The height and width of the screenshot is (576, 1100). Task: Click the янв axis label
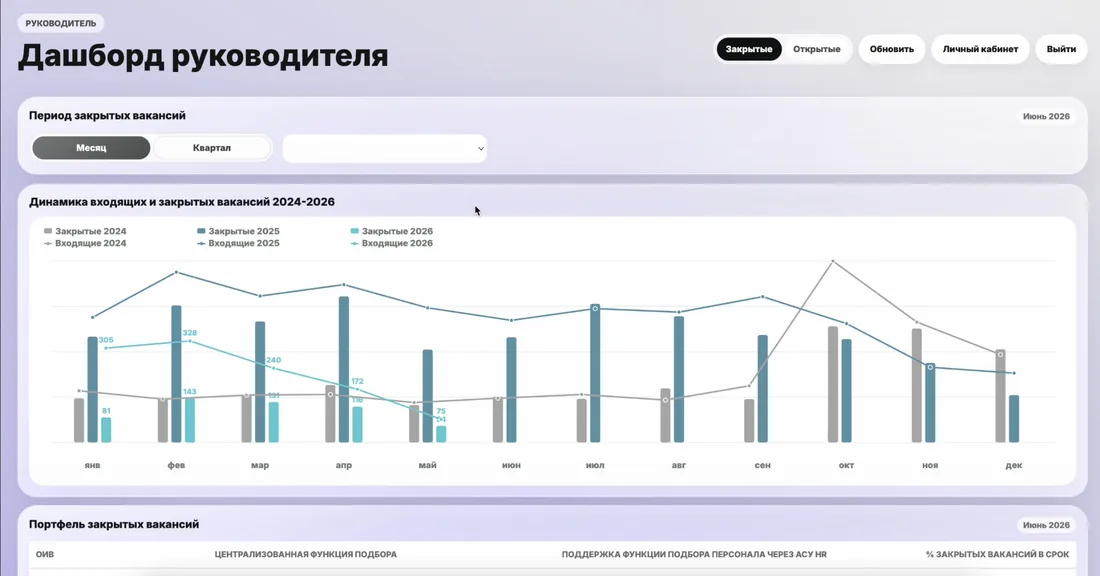tap(93, 465)
